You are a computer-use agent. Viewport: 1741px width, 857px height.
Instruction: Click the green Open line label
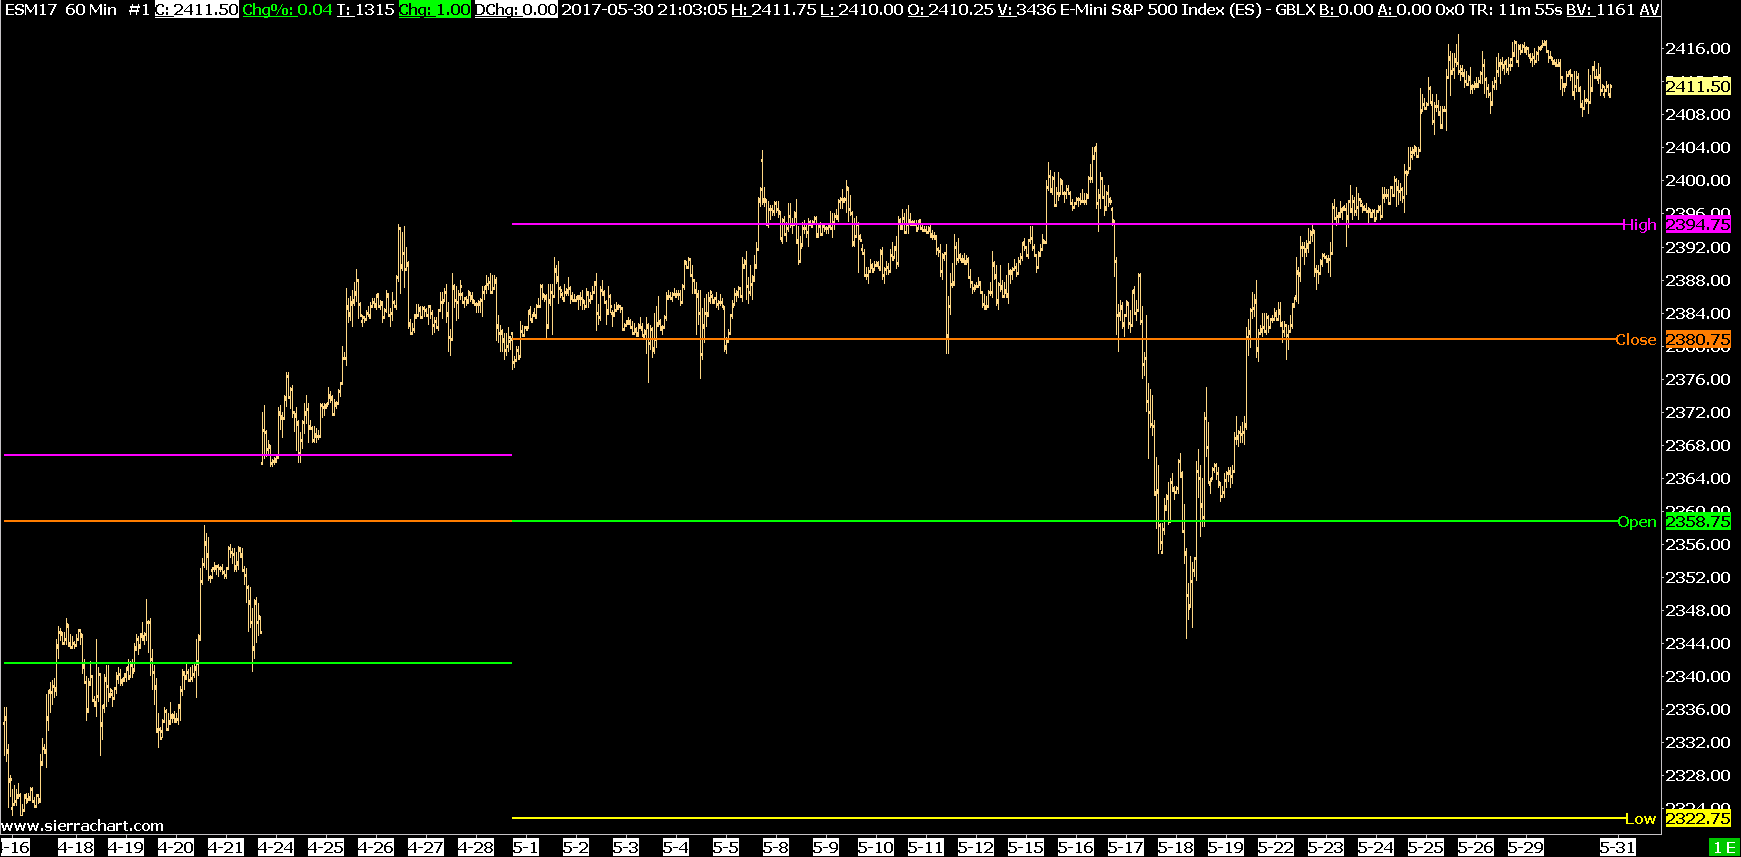[x=1636, y=522]
